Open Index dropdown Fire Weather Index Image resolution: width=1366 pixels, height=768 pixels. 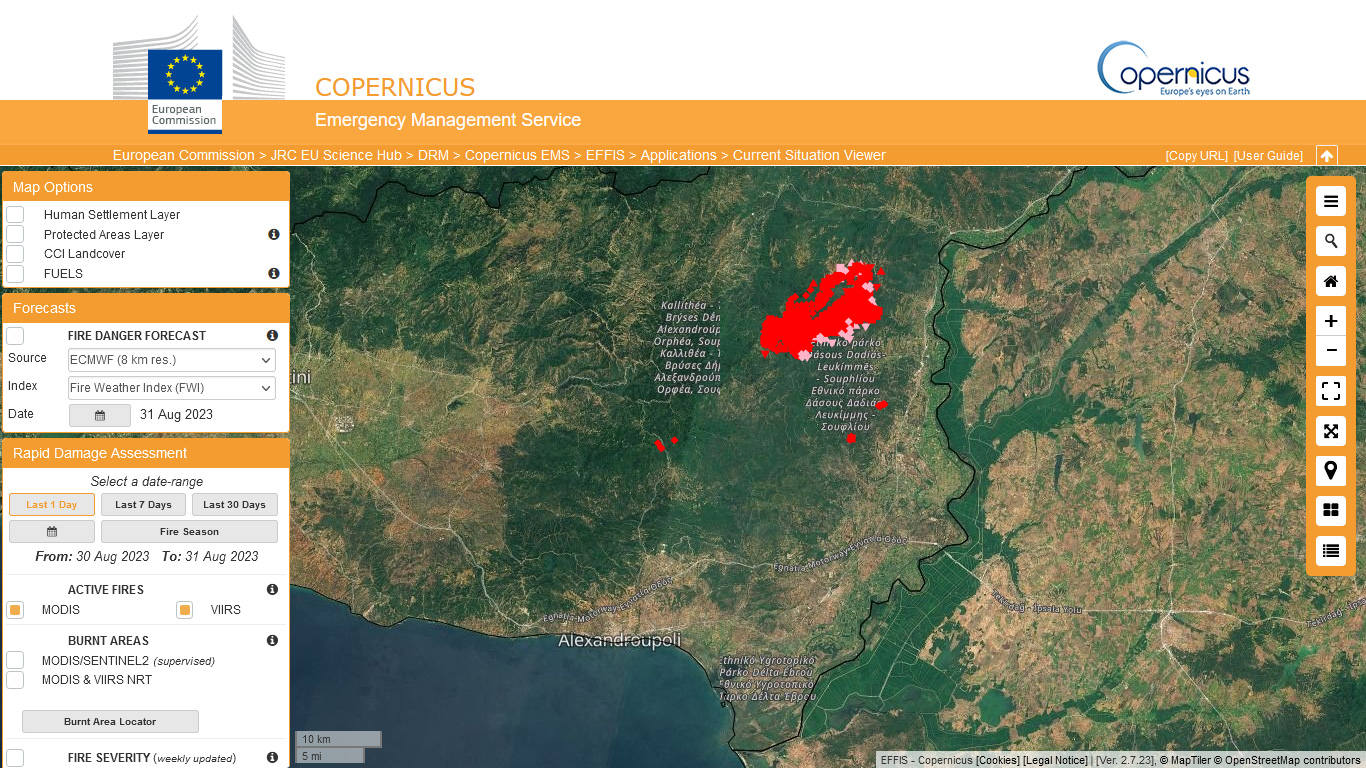pyautogui.click(x=172, y=388)
